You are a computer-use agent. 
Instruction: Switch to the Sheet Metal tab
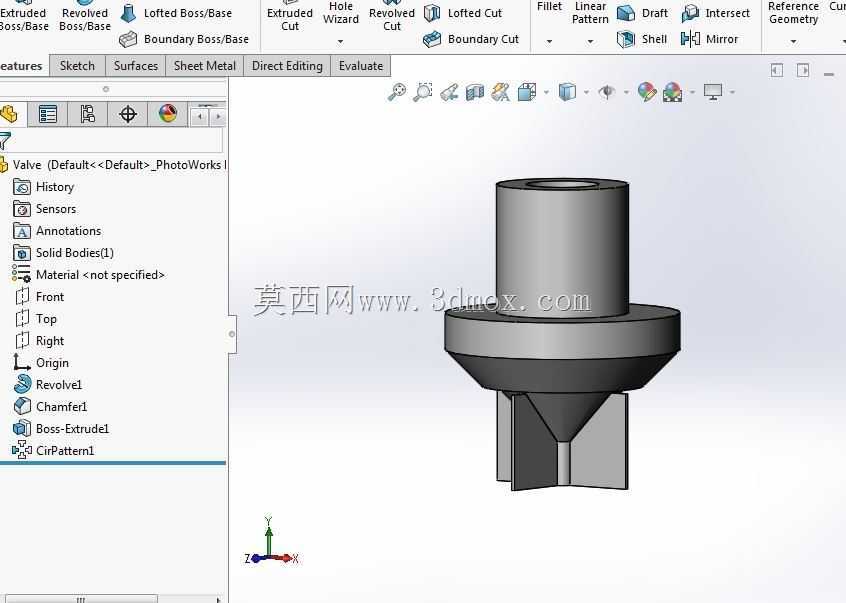pyautogui.click(x=204, y=66)
